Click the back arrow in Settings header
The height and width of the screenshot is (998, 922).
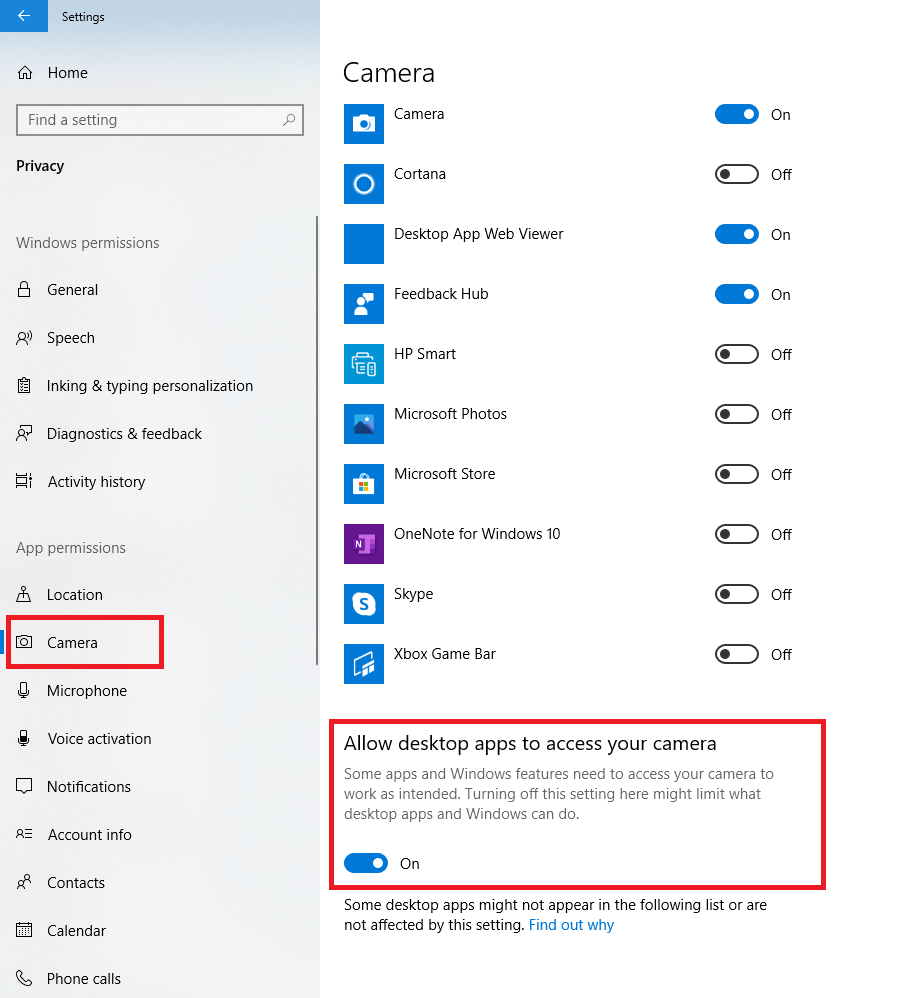[x=24, y=16]
